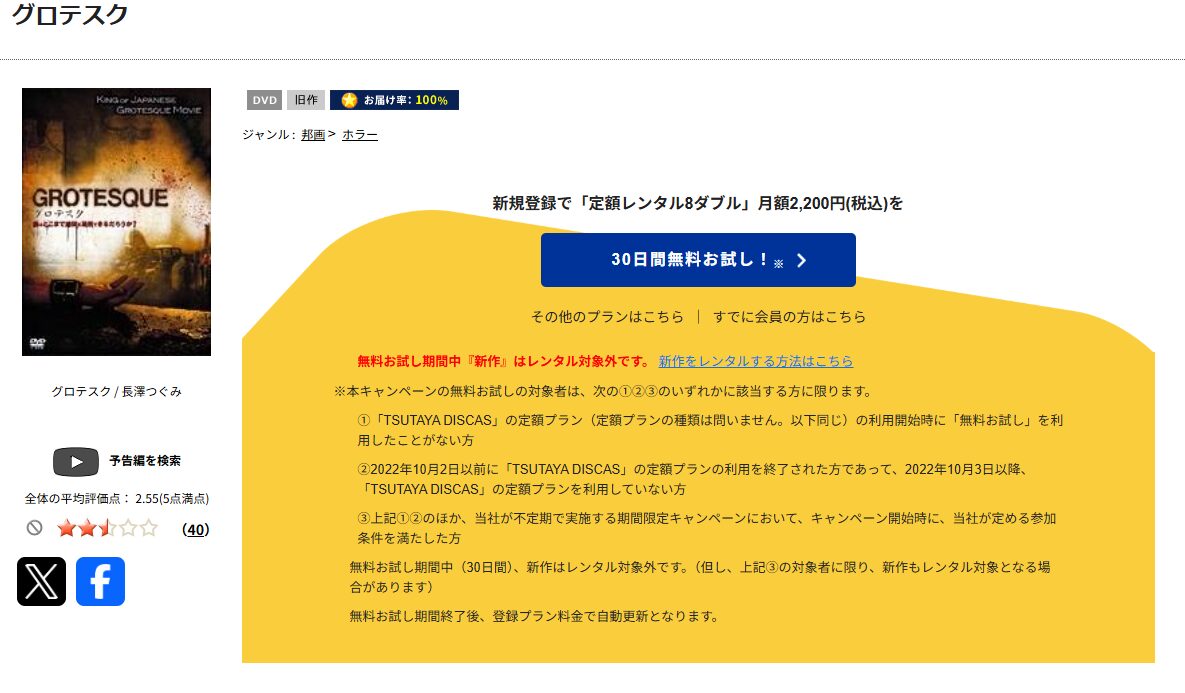1185x693 pixels.
Task: Click the delivery rate star badge
Action: pyautogui.click(x=349, y=100)
